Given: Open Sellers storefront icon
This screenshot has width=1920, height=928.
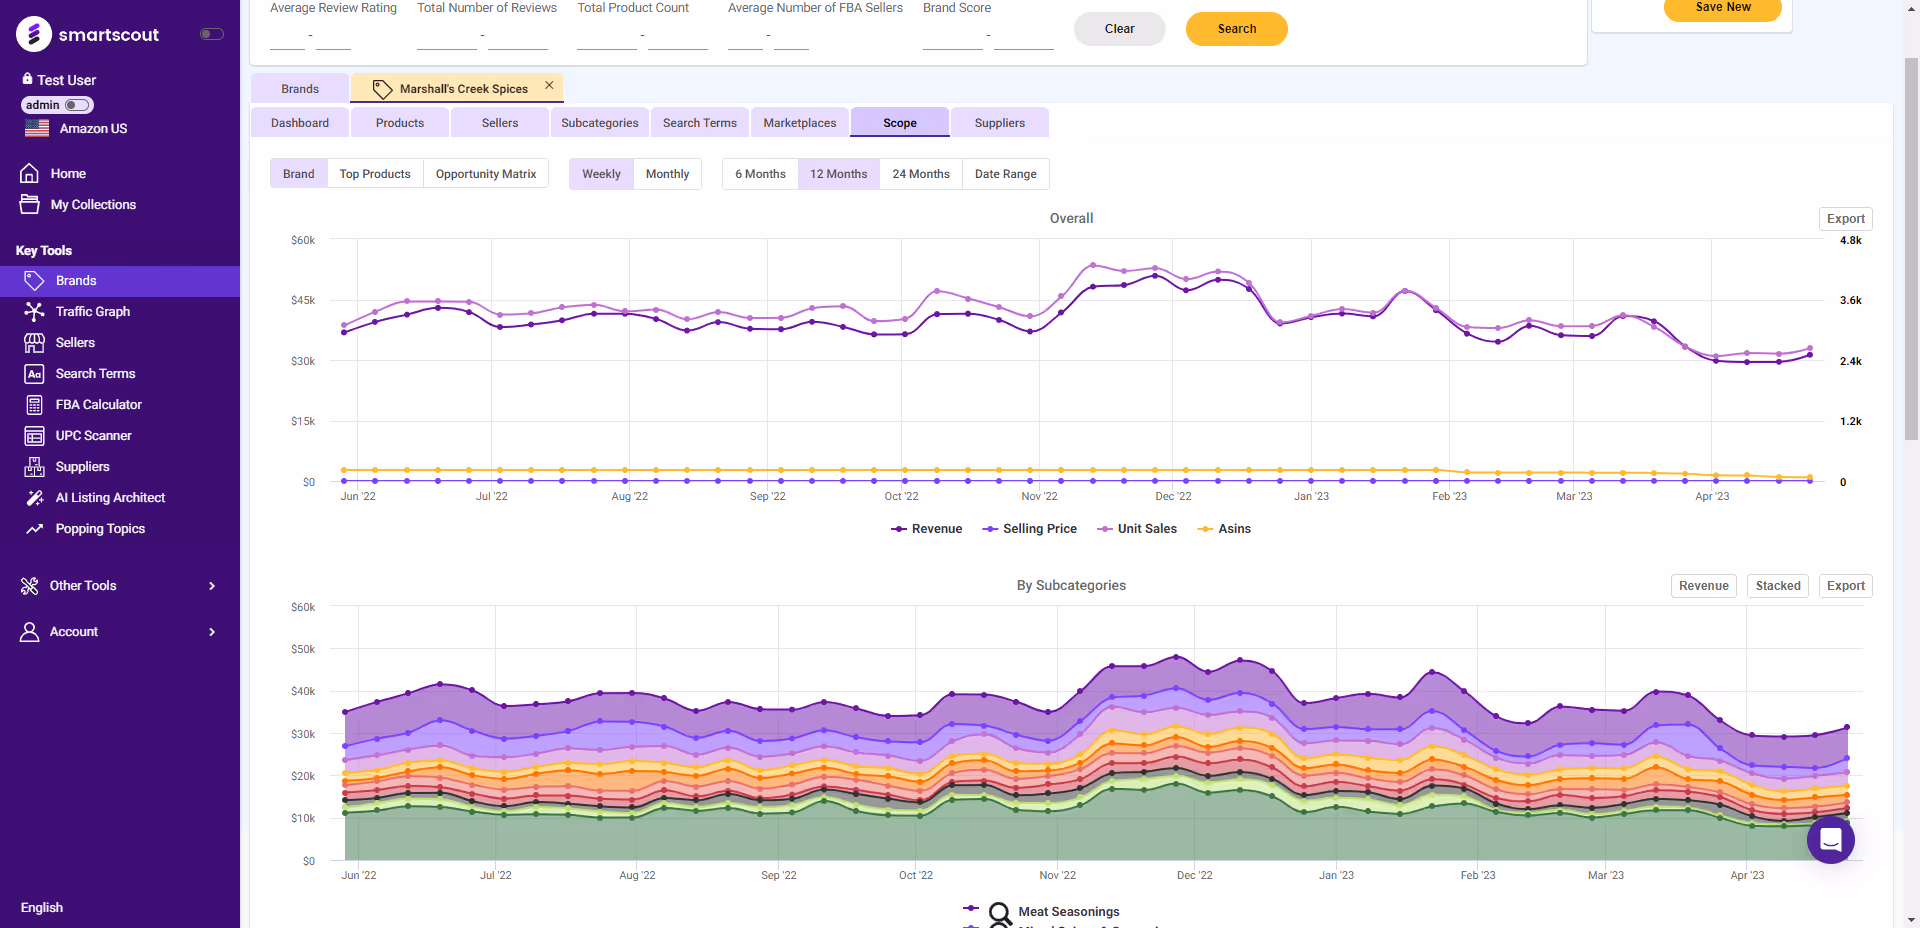Looking at the screenshot, I should coord(34,342).
